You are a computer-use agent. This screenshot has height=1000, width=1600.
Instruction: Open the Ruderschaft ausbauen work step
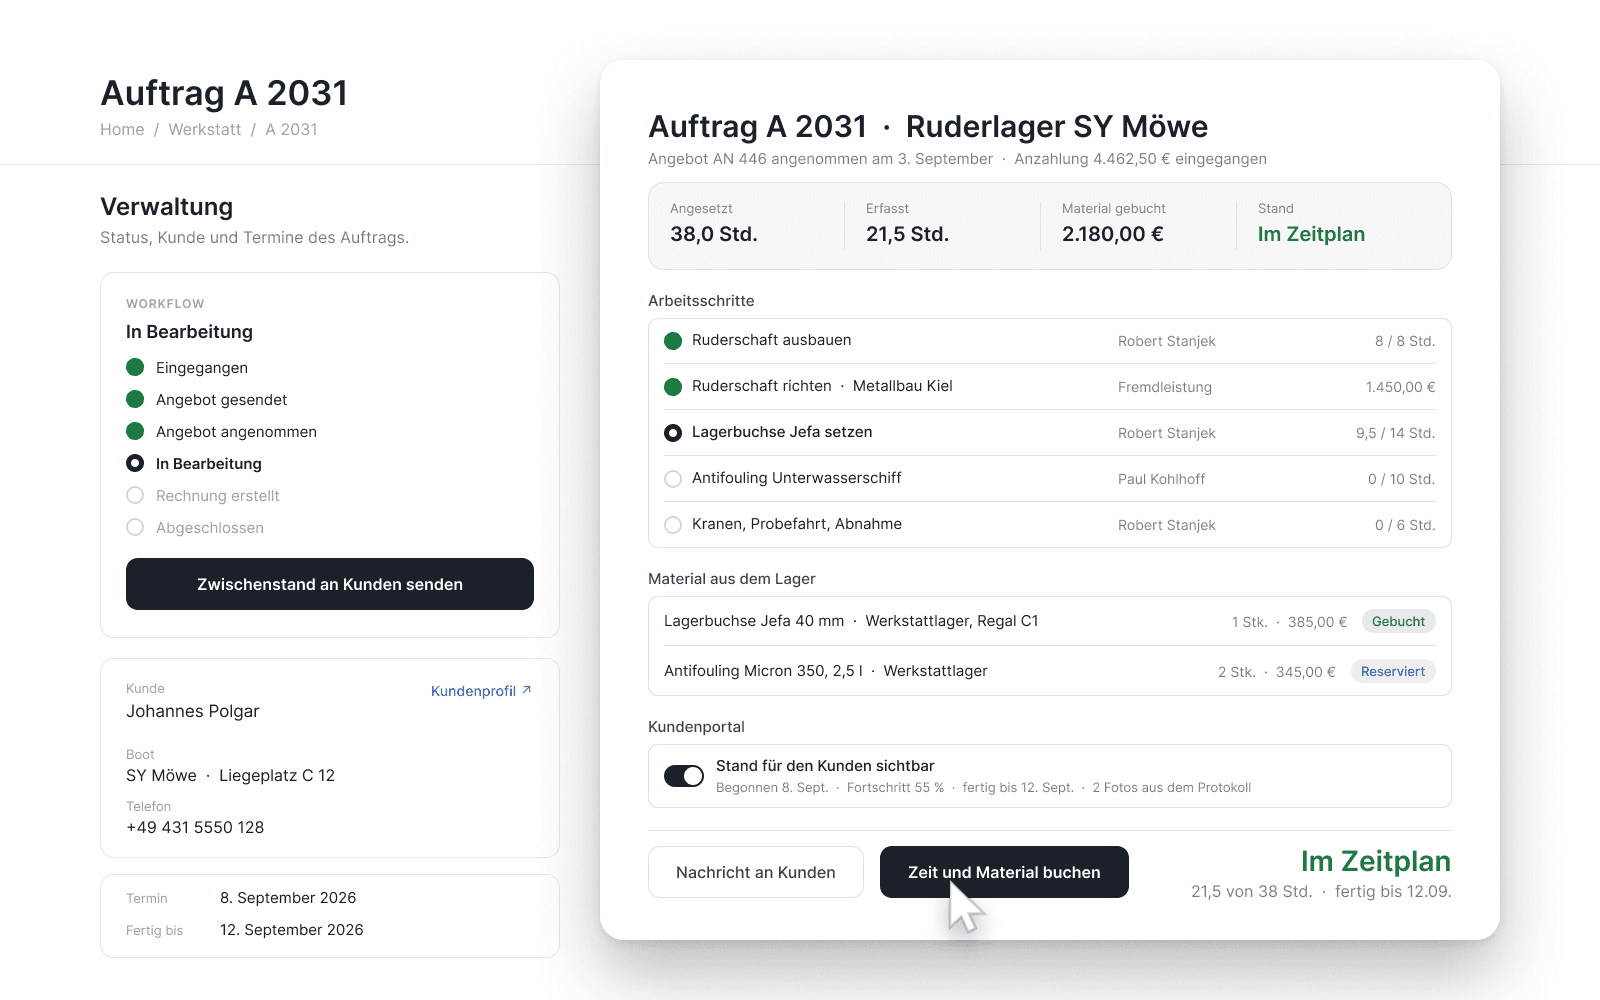[1050, 341]
